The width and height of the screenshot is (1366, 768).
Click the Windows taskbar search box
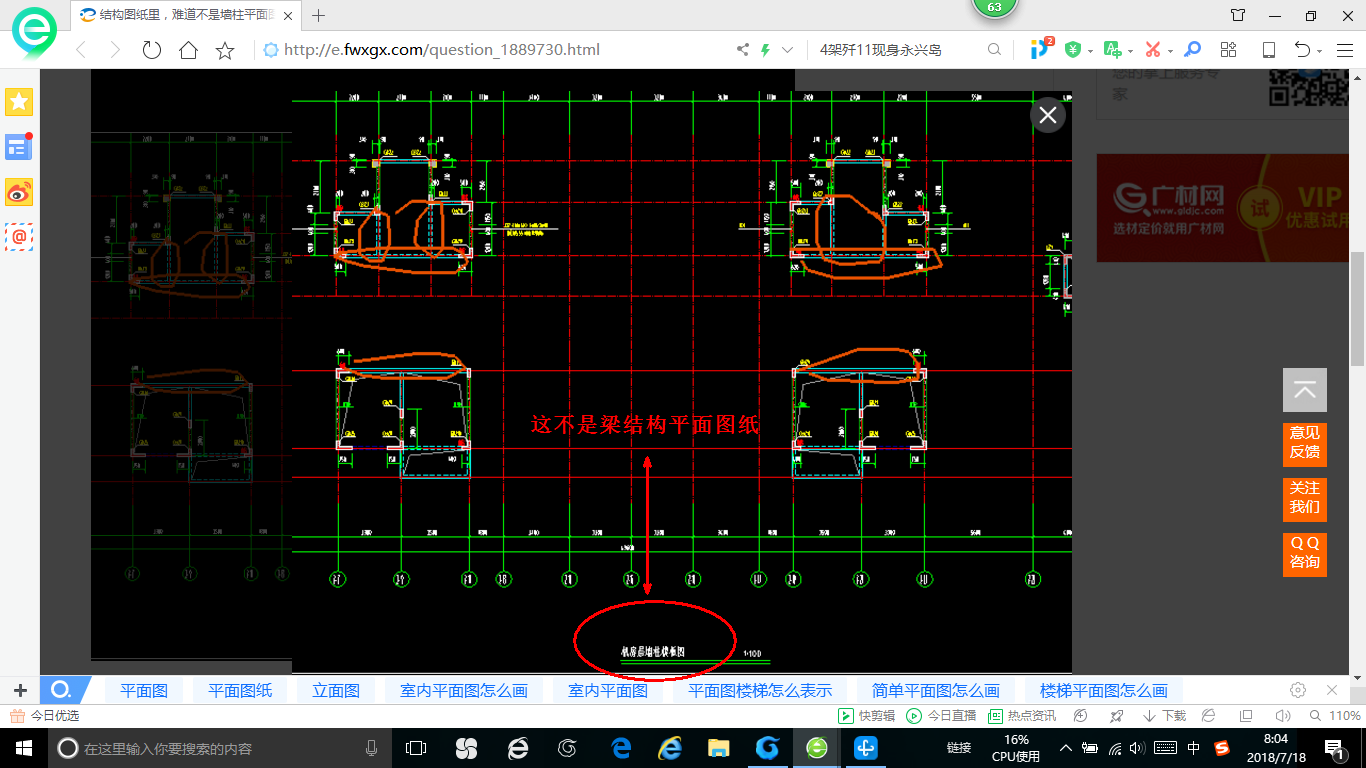(220, 748)
